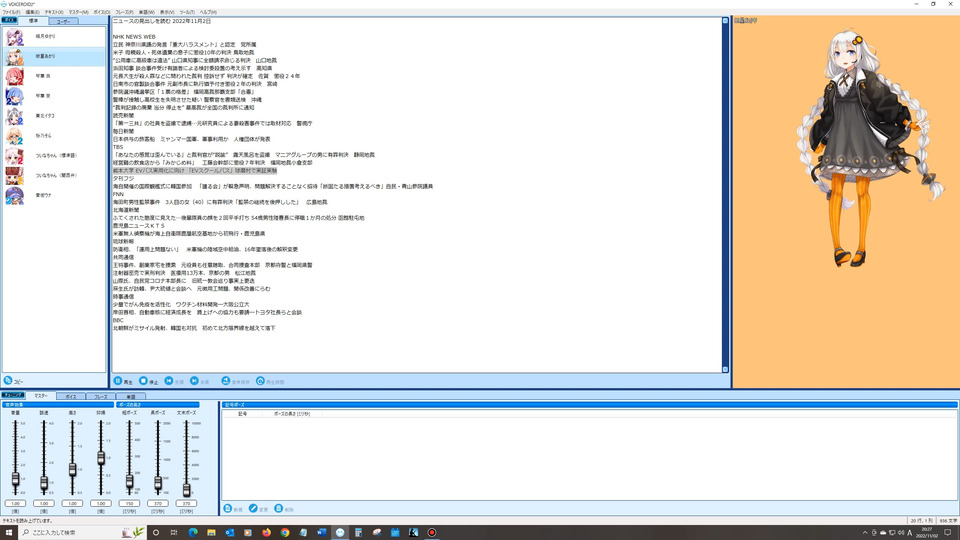Add a new symbol pause (新規)
Screen dimensions: 960x540
coord(233,509)
